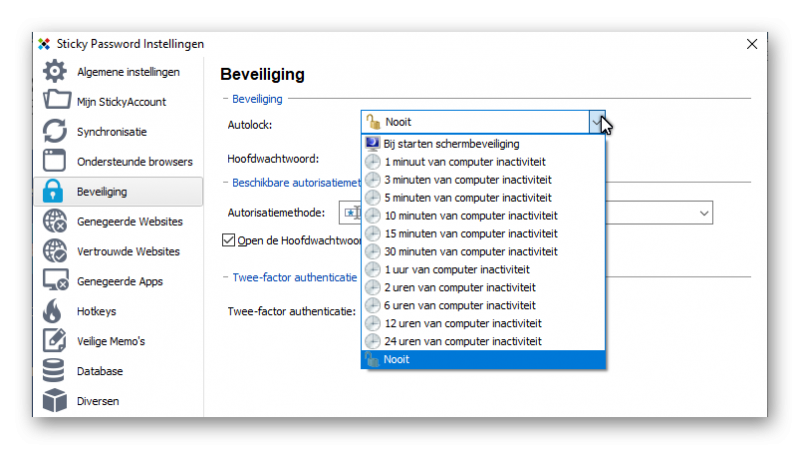Click the Hotkeys flame icon
The image size is (800, 449).
point(55,312)
